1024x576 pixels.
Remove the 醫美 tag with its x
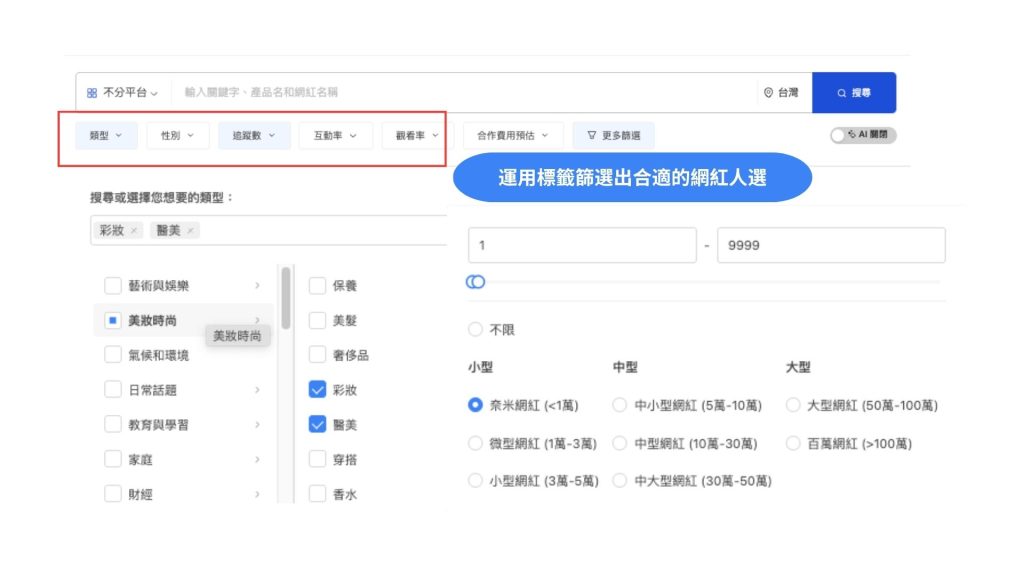190,231
